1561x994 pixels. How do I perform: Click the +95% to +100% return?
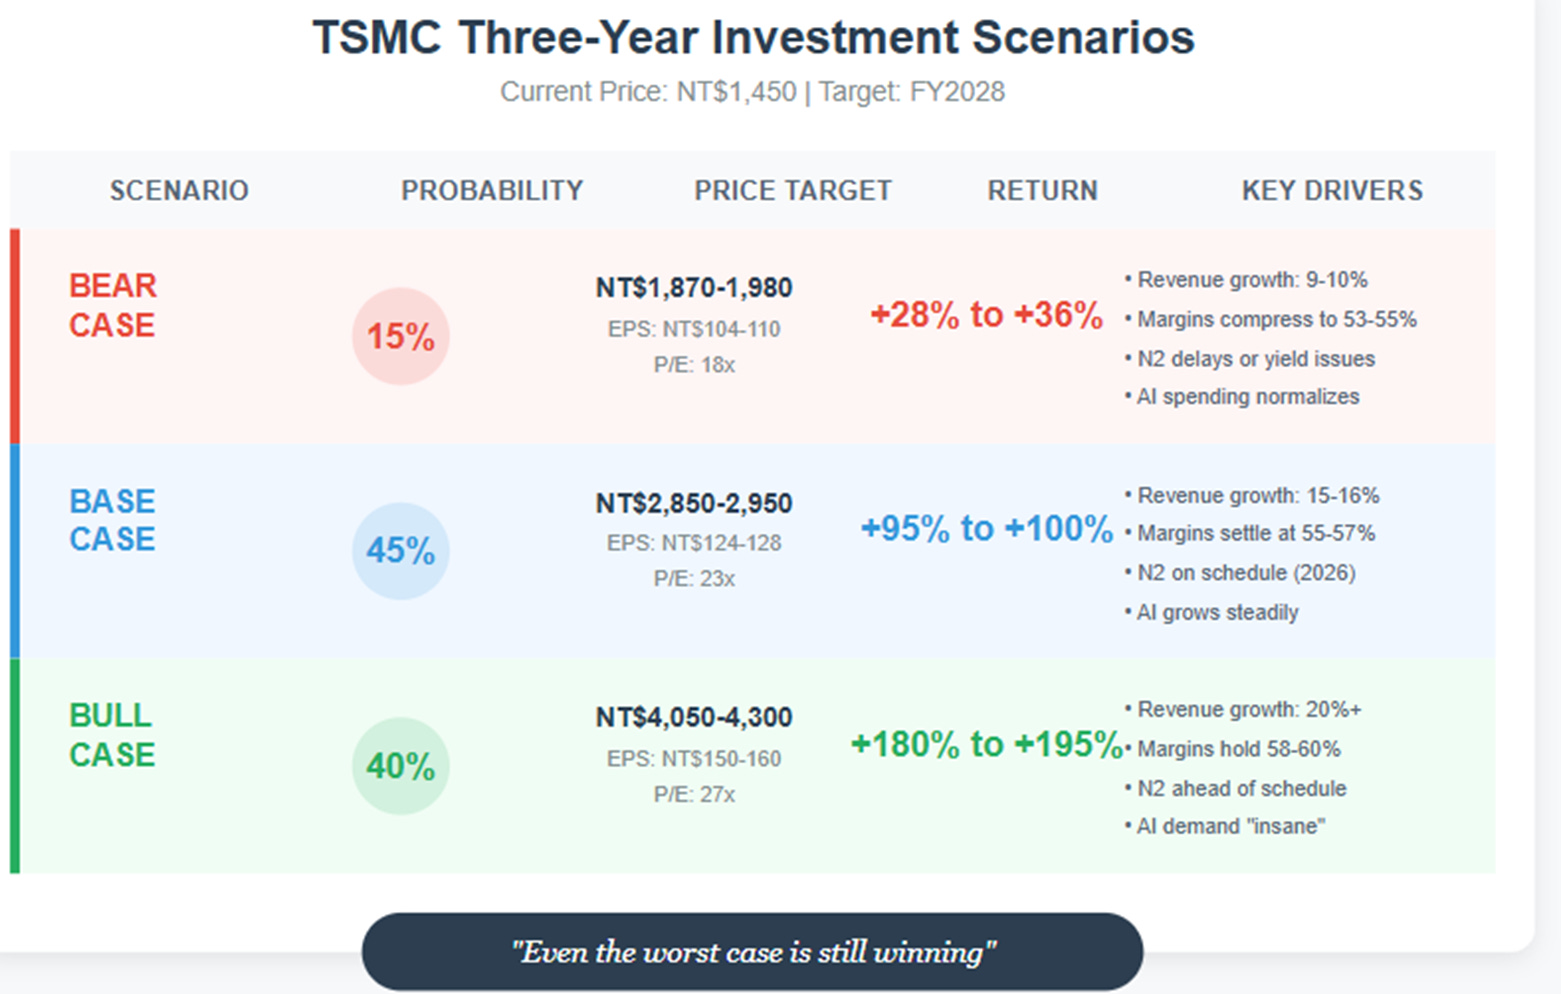point(987,528)
